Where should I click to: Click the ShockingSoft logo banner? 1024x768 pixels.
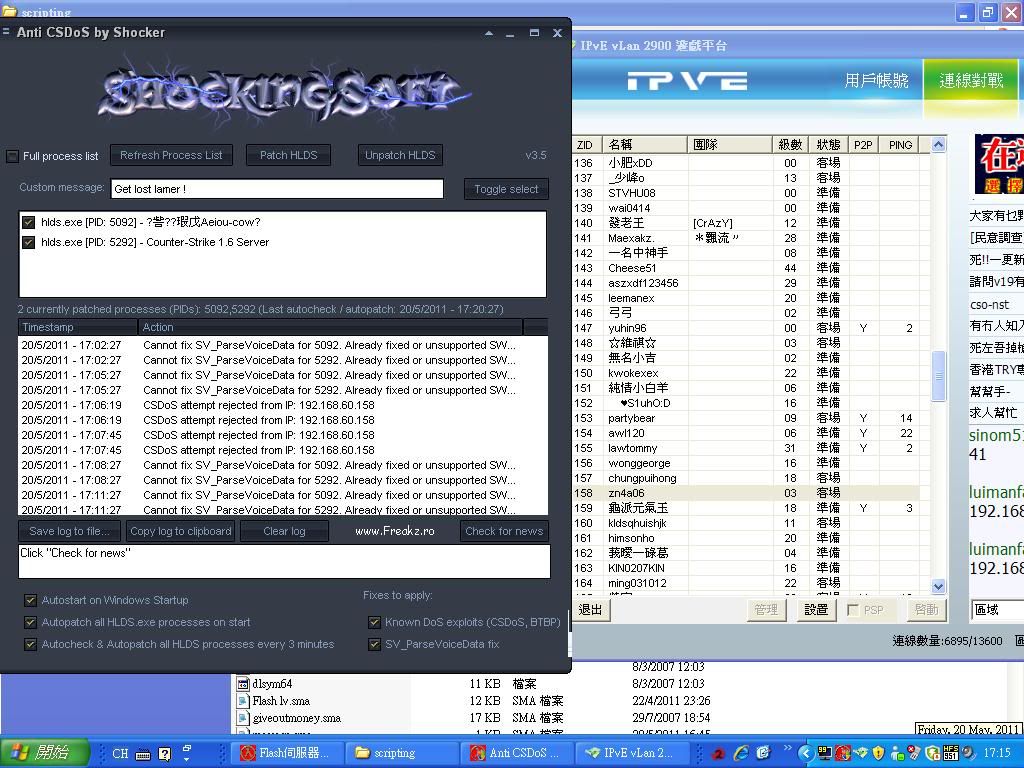pos(284,93)
